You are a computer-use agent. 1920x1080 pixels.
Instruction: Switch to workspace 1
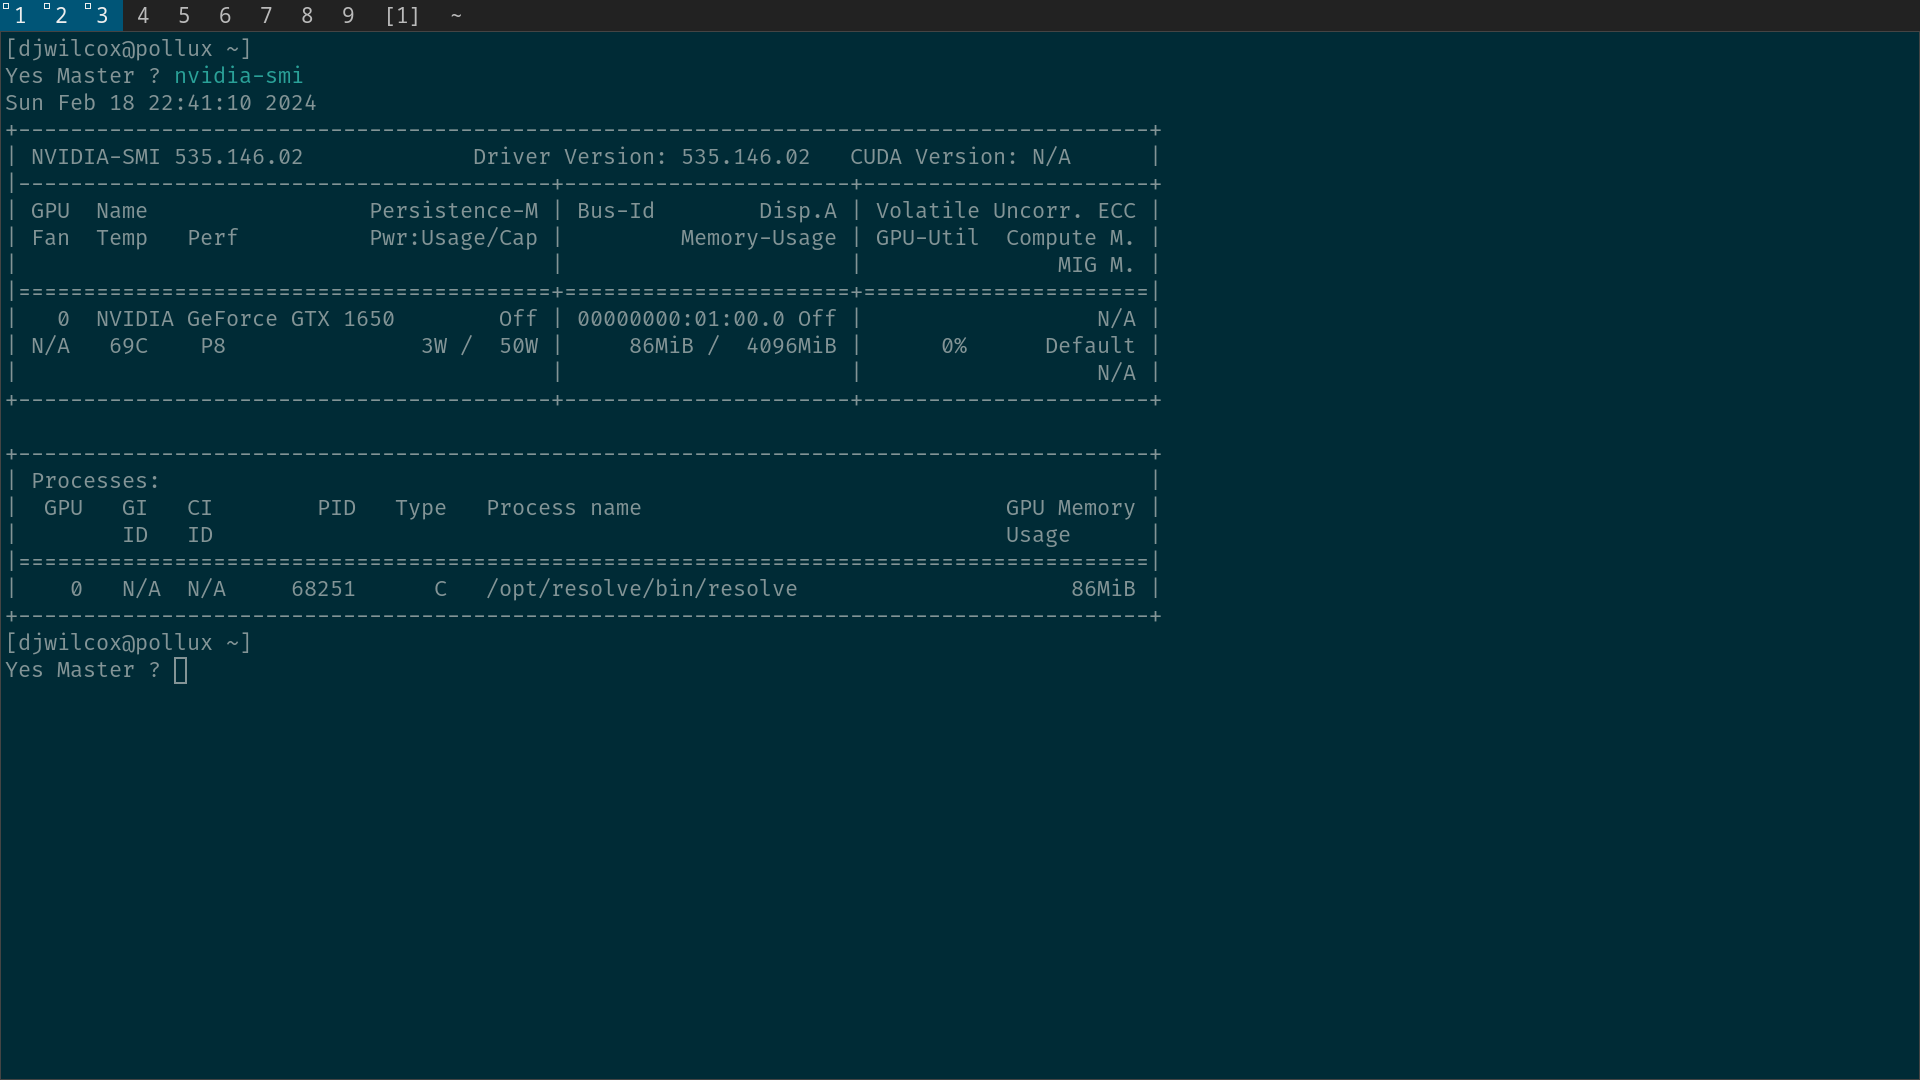(20, 15)
